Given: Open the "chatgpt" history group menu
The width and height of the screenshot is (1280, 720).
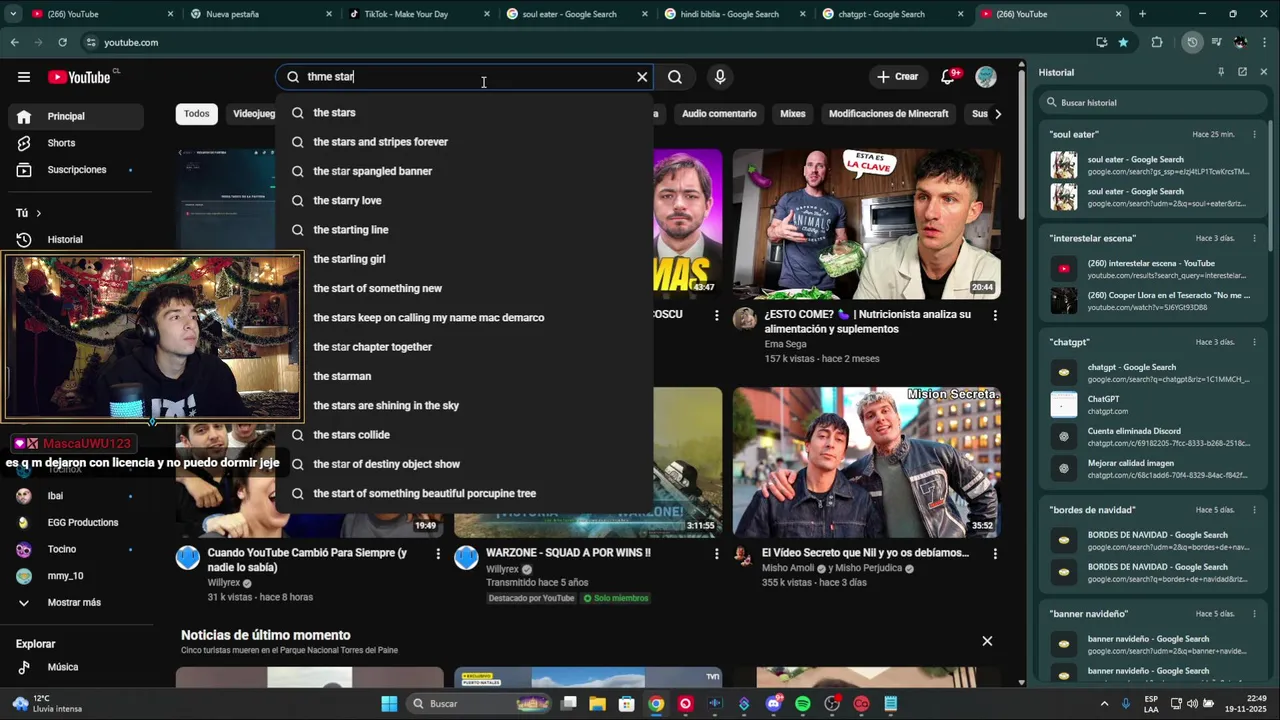Looking at the screenshot, I should coord(1255,342).
